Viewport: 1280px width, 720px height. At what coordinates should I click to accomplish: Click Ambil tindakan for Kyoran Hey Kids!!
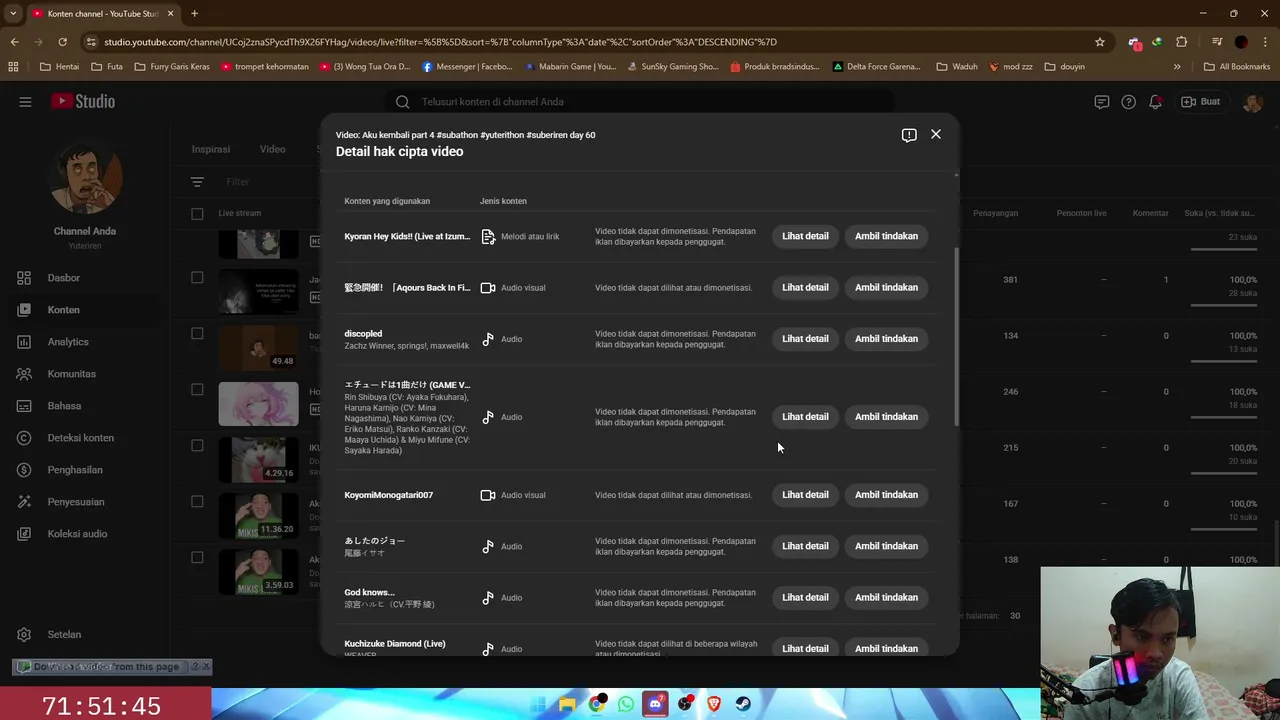pyautogui.click(x=886, y=236)
